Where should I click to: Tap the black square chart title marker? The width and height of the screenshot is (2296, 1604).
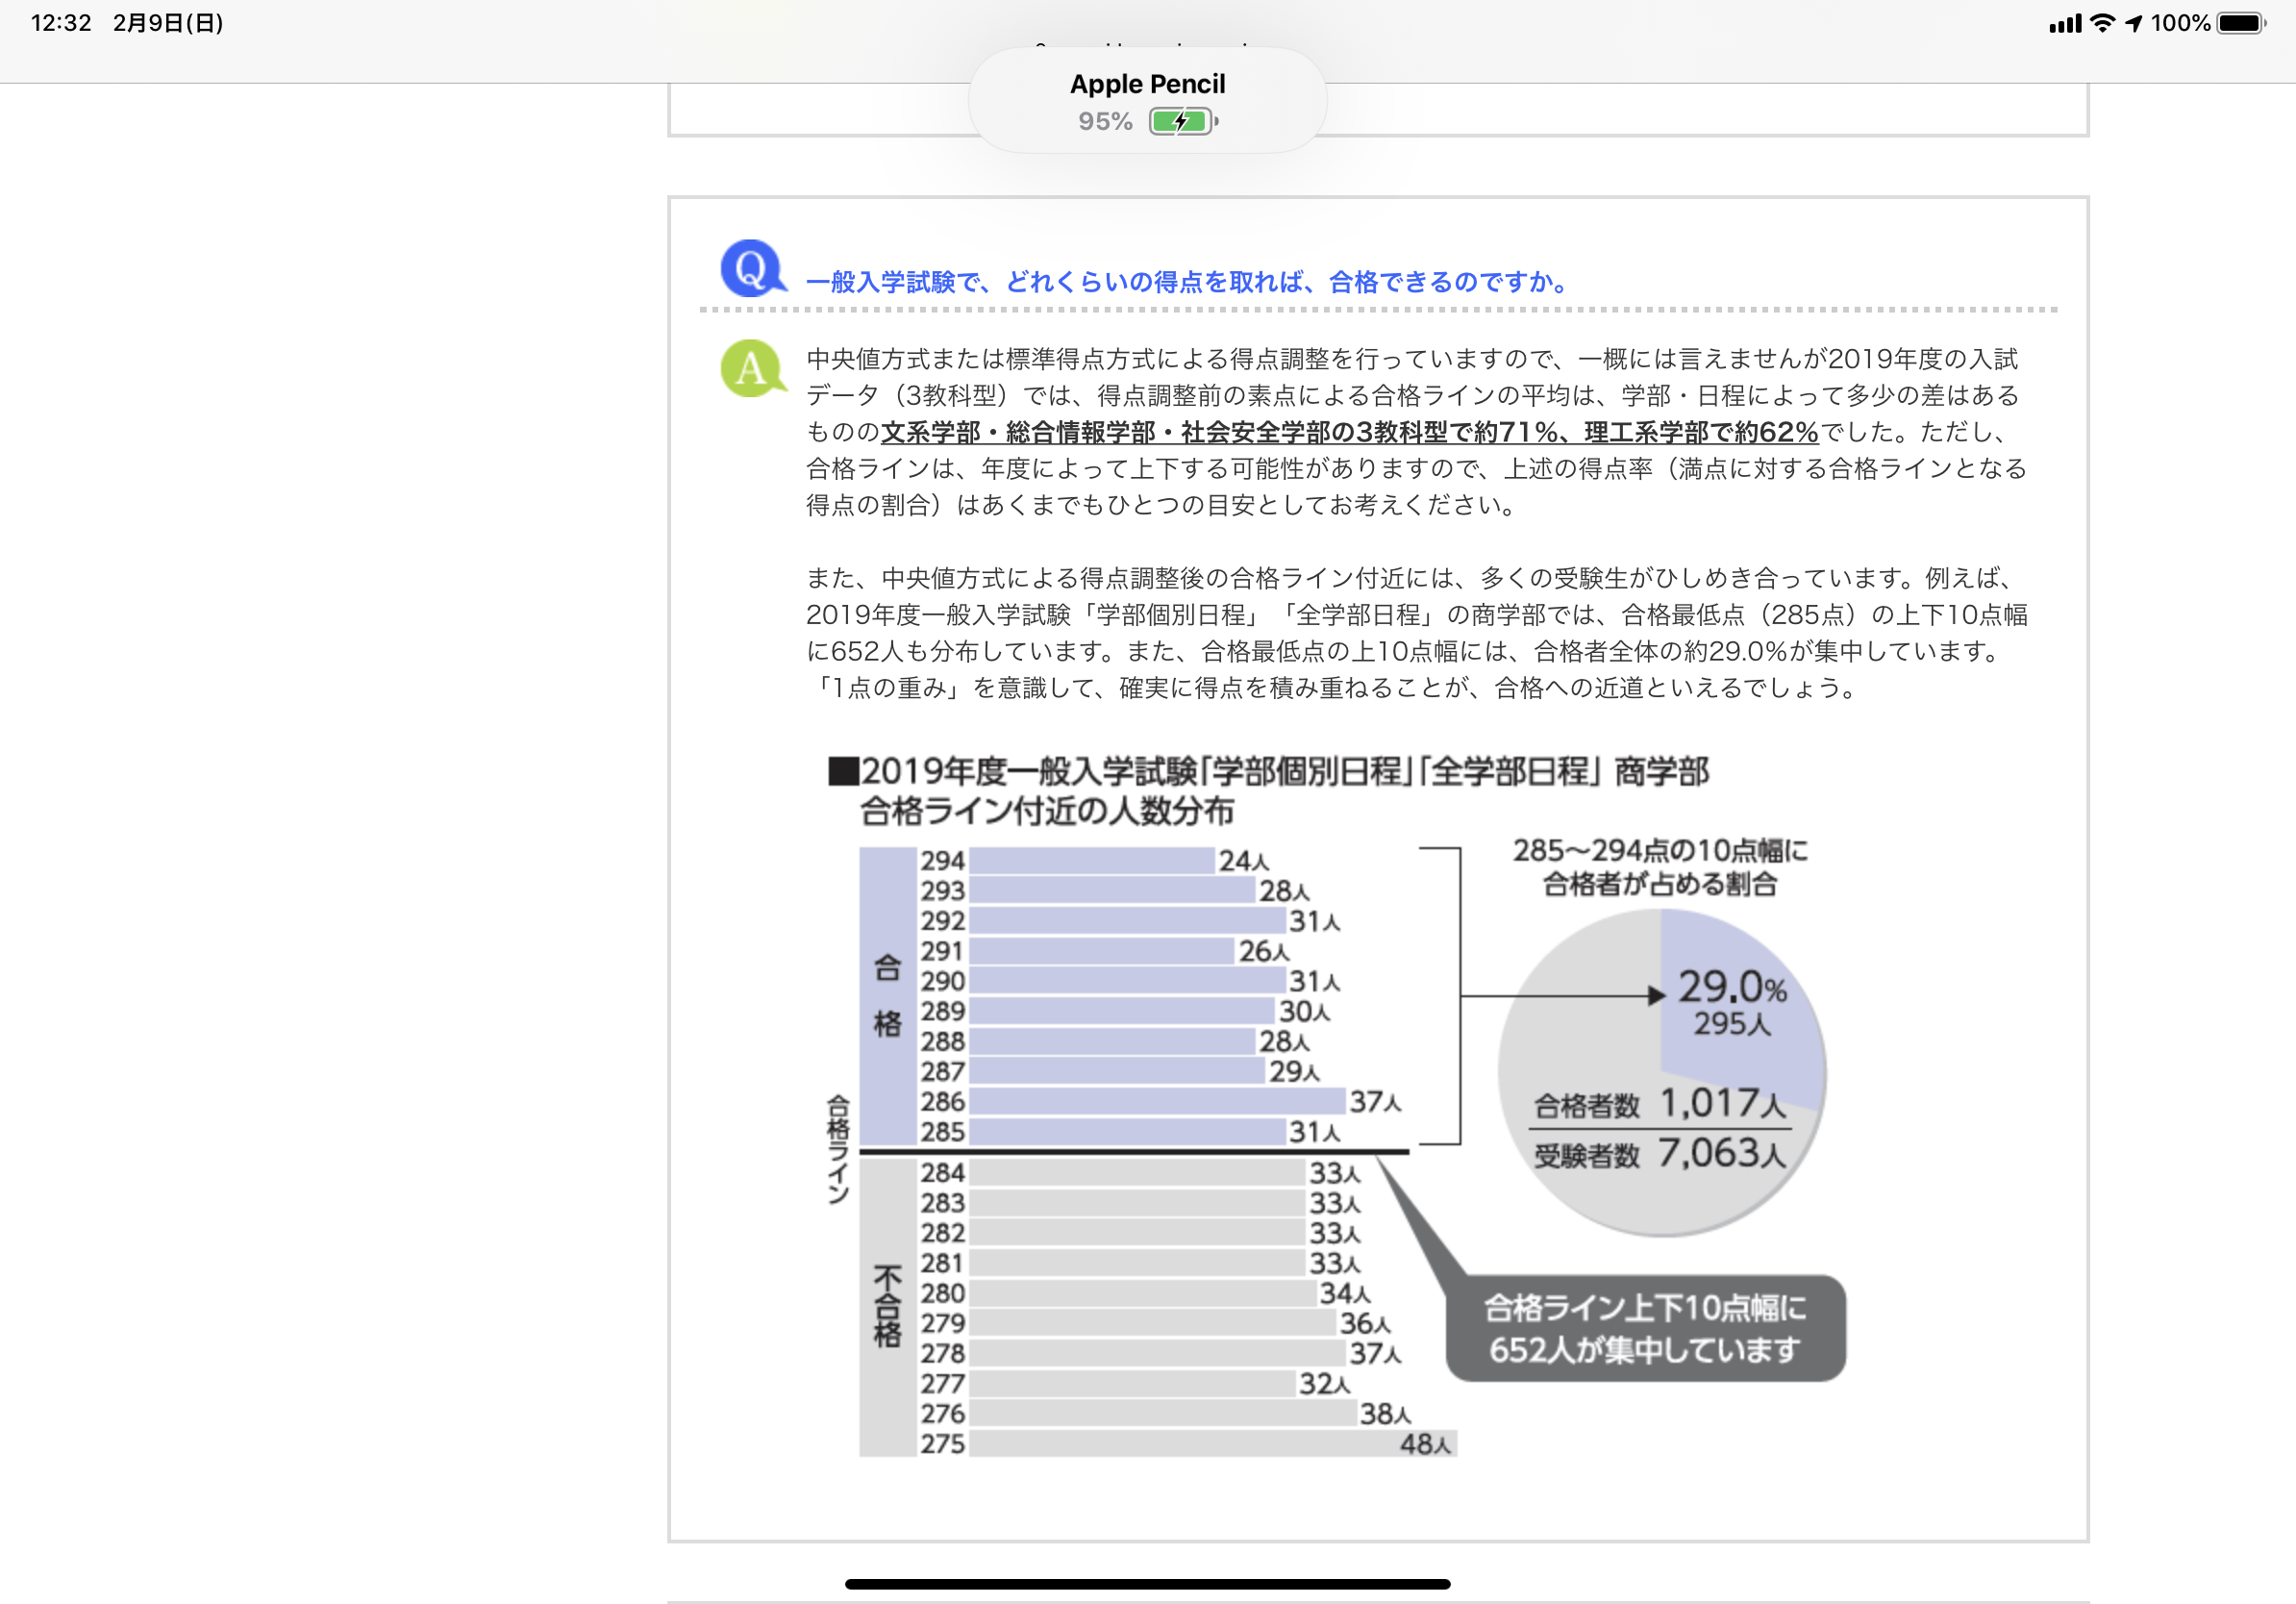(843, 771)
